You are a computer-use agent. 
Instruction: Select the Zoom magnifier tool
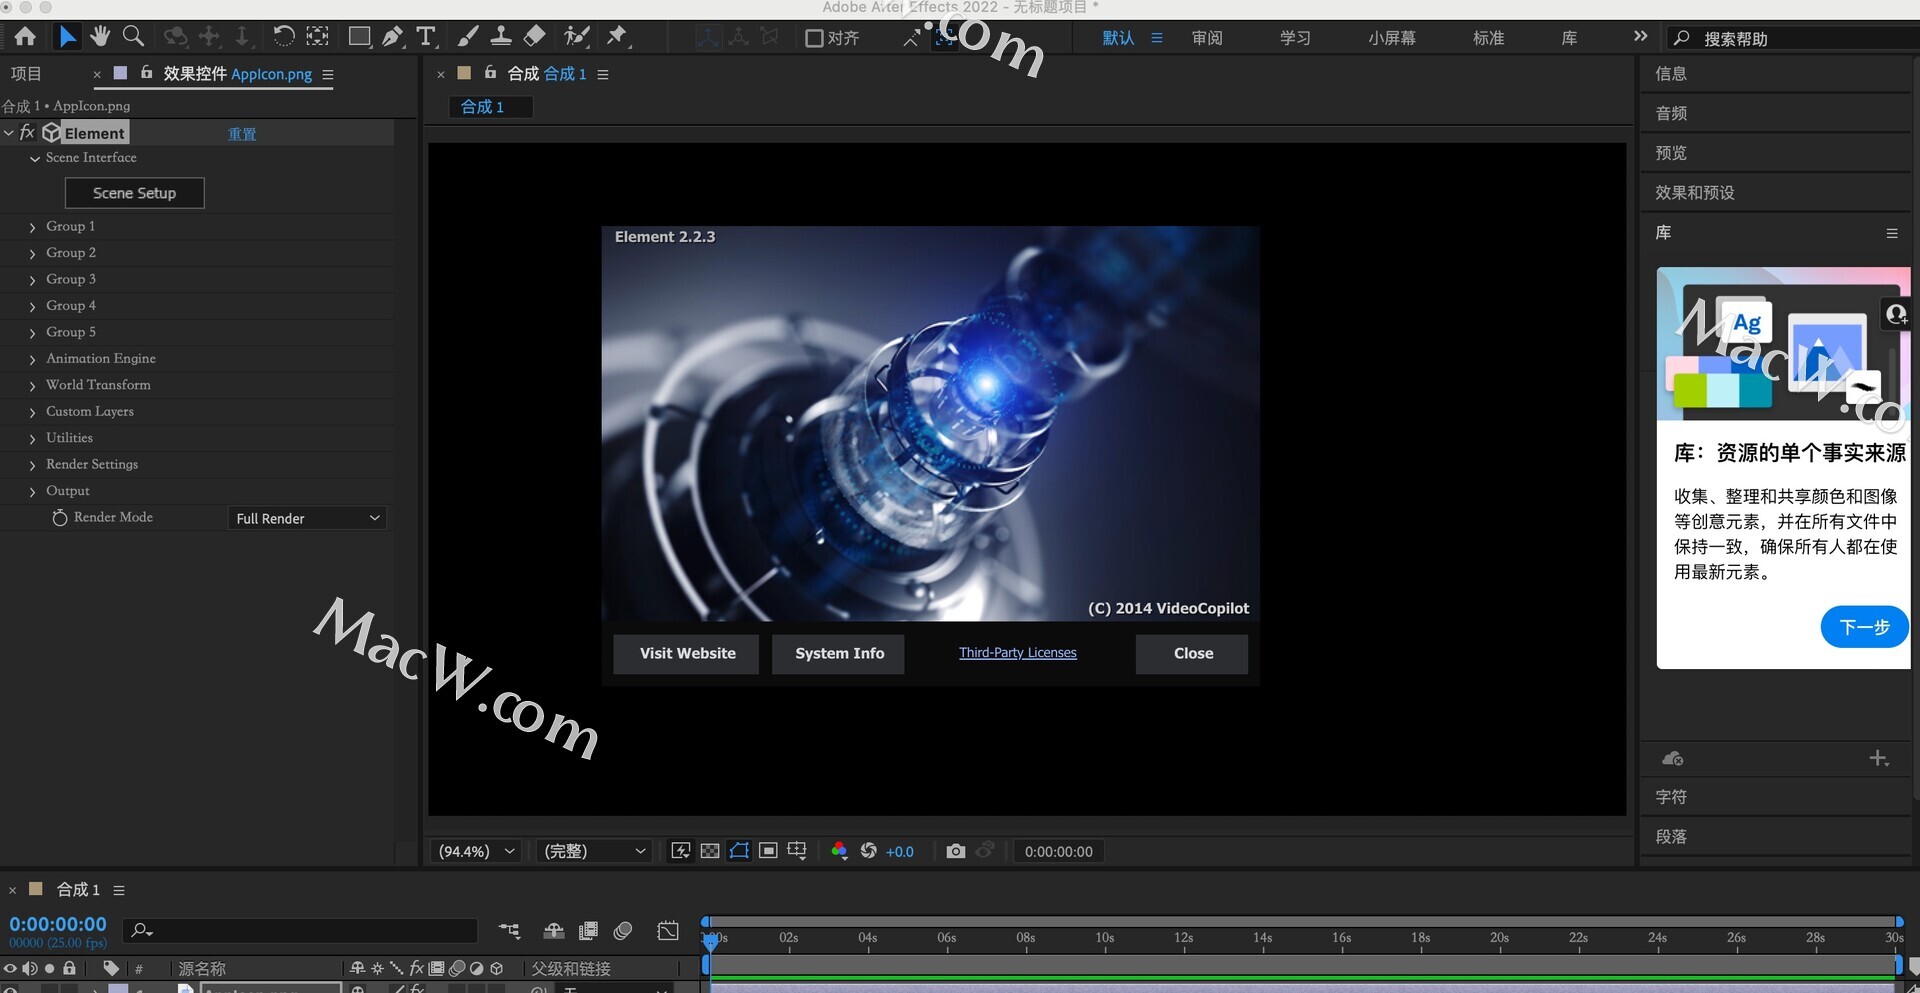(133, 37)
